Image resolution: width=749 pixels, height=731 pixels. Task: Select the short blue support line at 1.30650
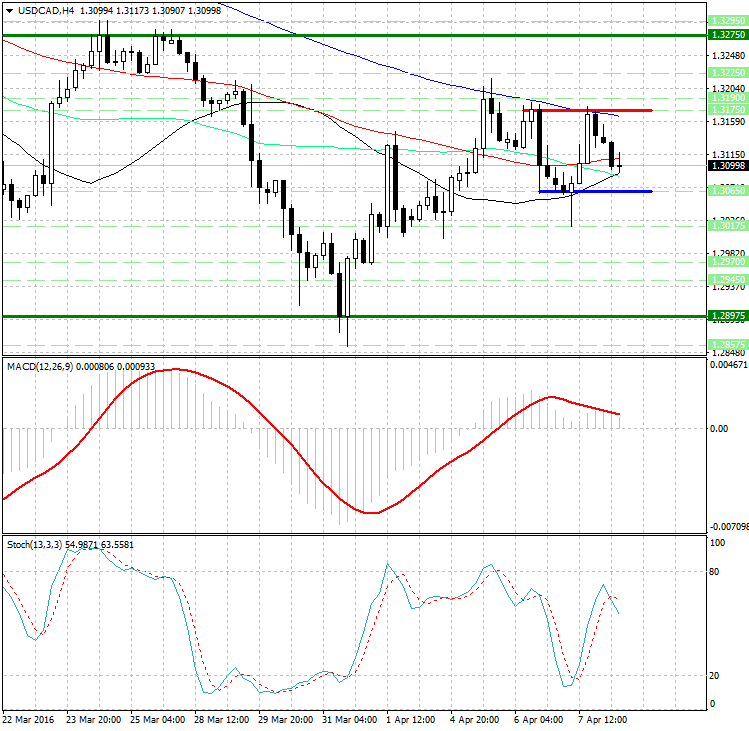pos(595,191)
